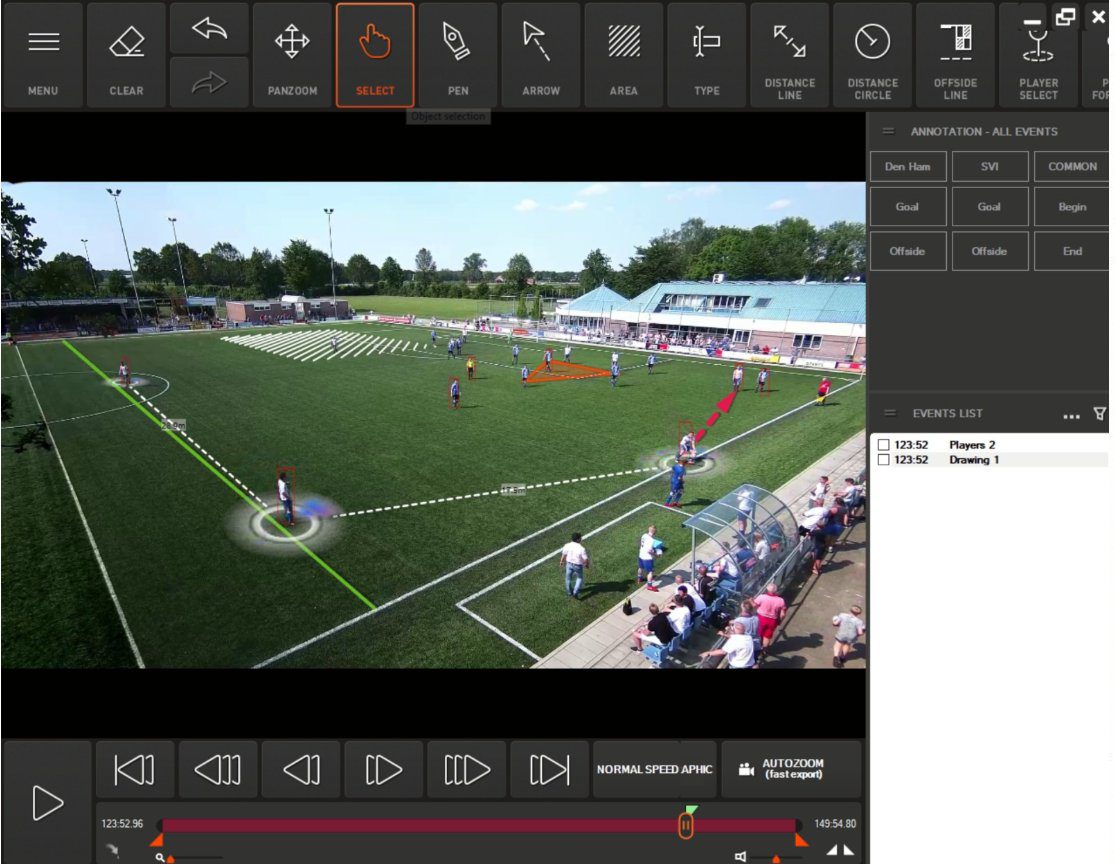The height and width of the screenshot is (864, 1115).
Task: Fast step forward multiple frames
Action: click(466, 769)
